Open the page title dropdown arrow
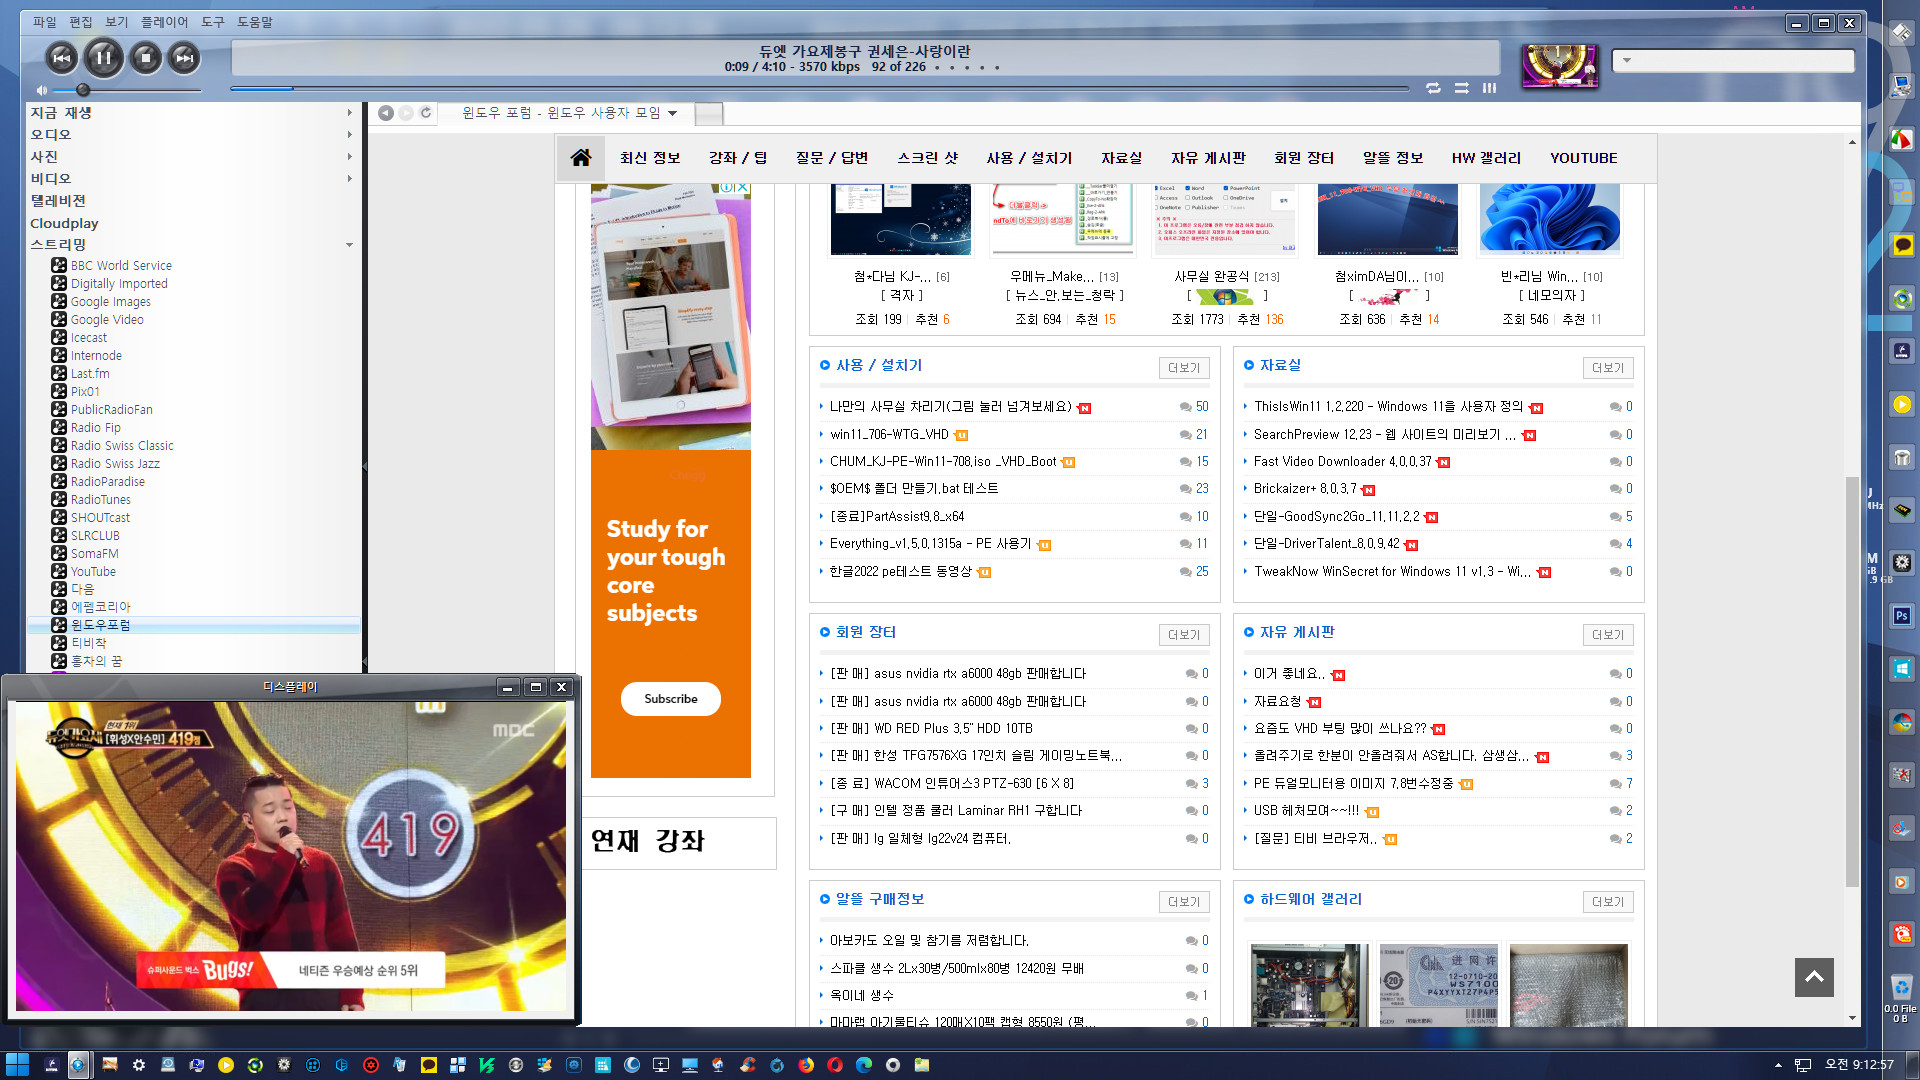Viewport: 1920px width, 1080px height. coord(672,114)
